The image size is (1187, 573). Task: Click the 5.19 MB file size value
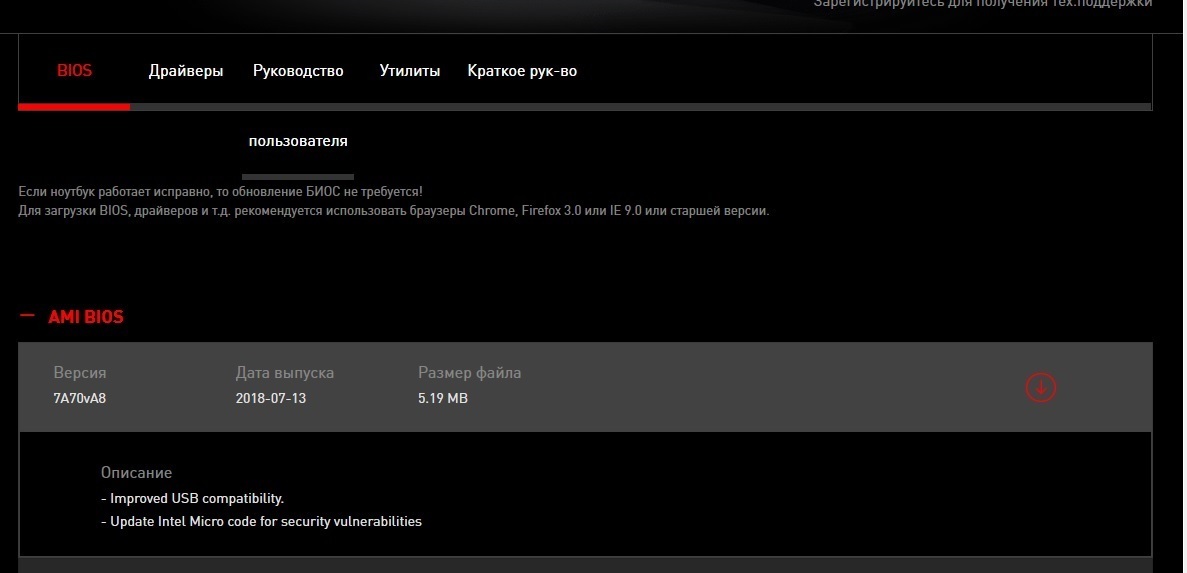(x=443, y=398)
